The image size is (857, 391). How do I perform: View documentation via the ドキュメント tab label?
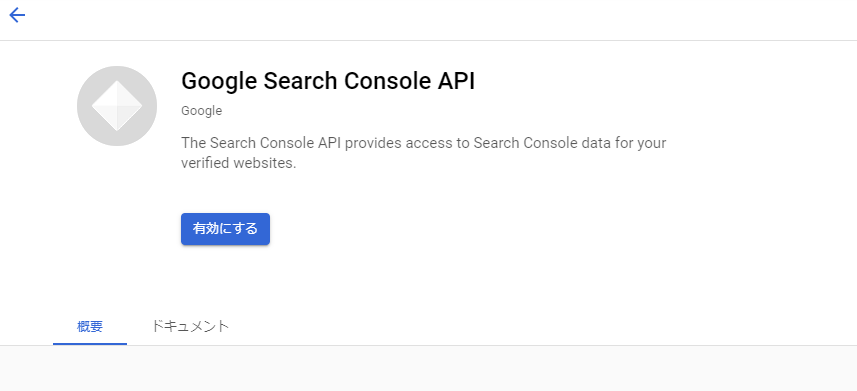tap(189, 326)
